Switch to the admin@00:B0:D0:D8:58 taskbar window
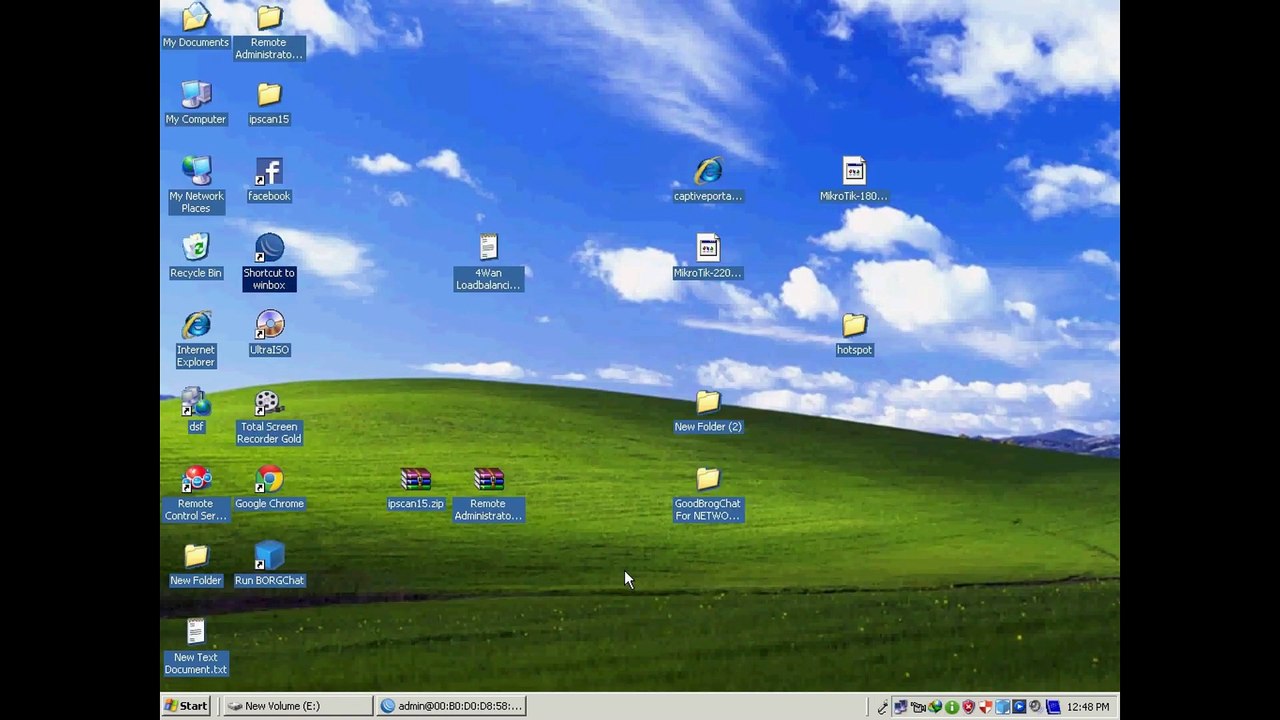Viewport: 1280px width, 720px height. click(451, 706)
